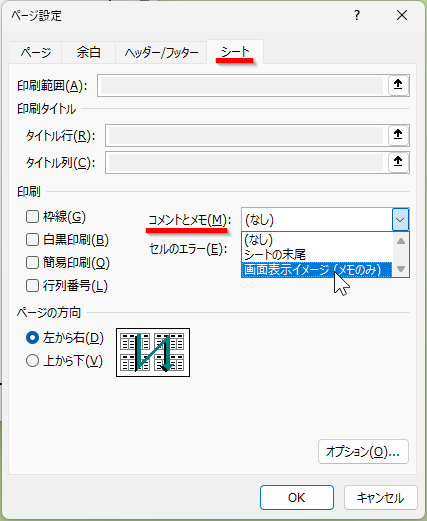Click the page order preview image

153,353
